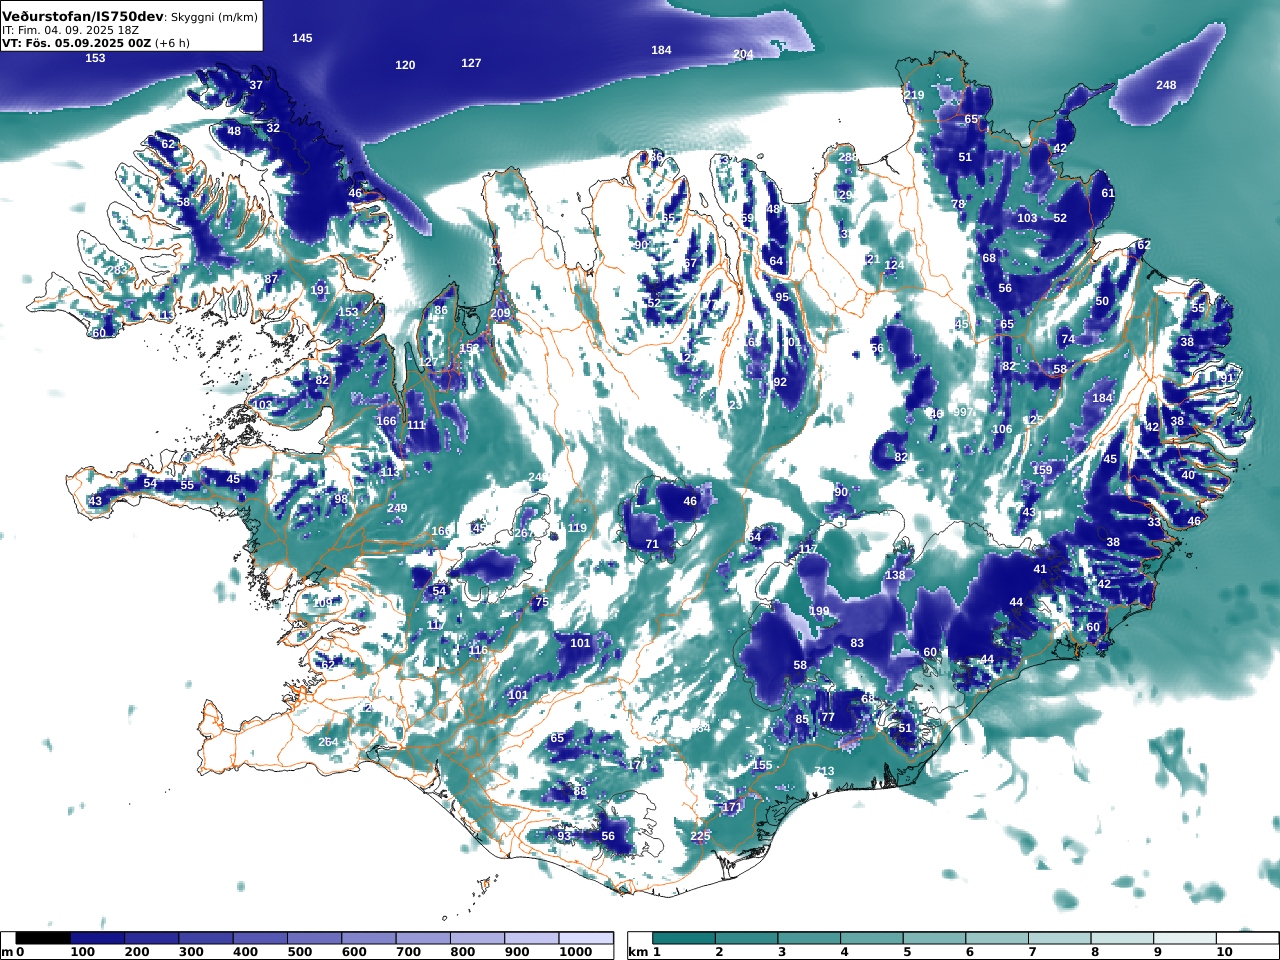
Task: Click the map value 111
Action: pos(417,425)
